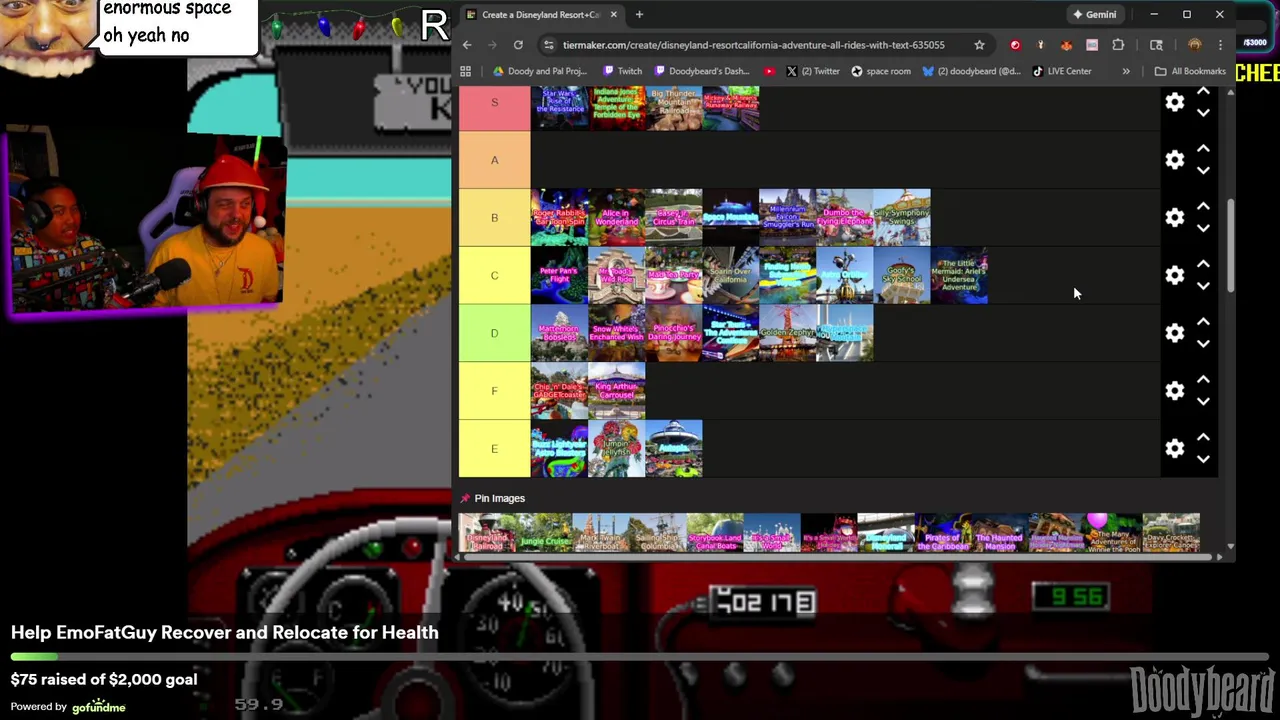
Task: Move tier D row down
Action: point(1203,344)
